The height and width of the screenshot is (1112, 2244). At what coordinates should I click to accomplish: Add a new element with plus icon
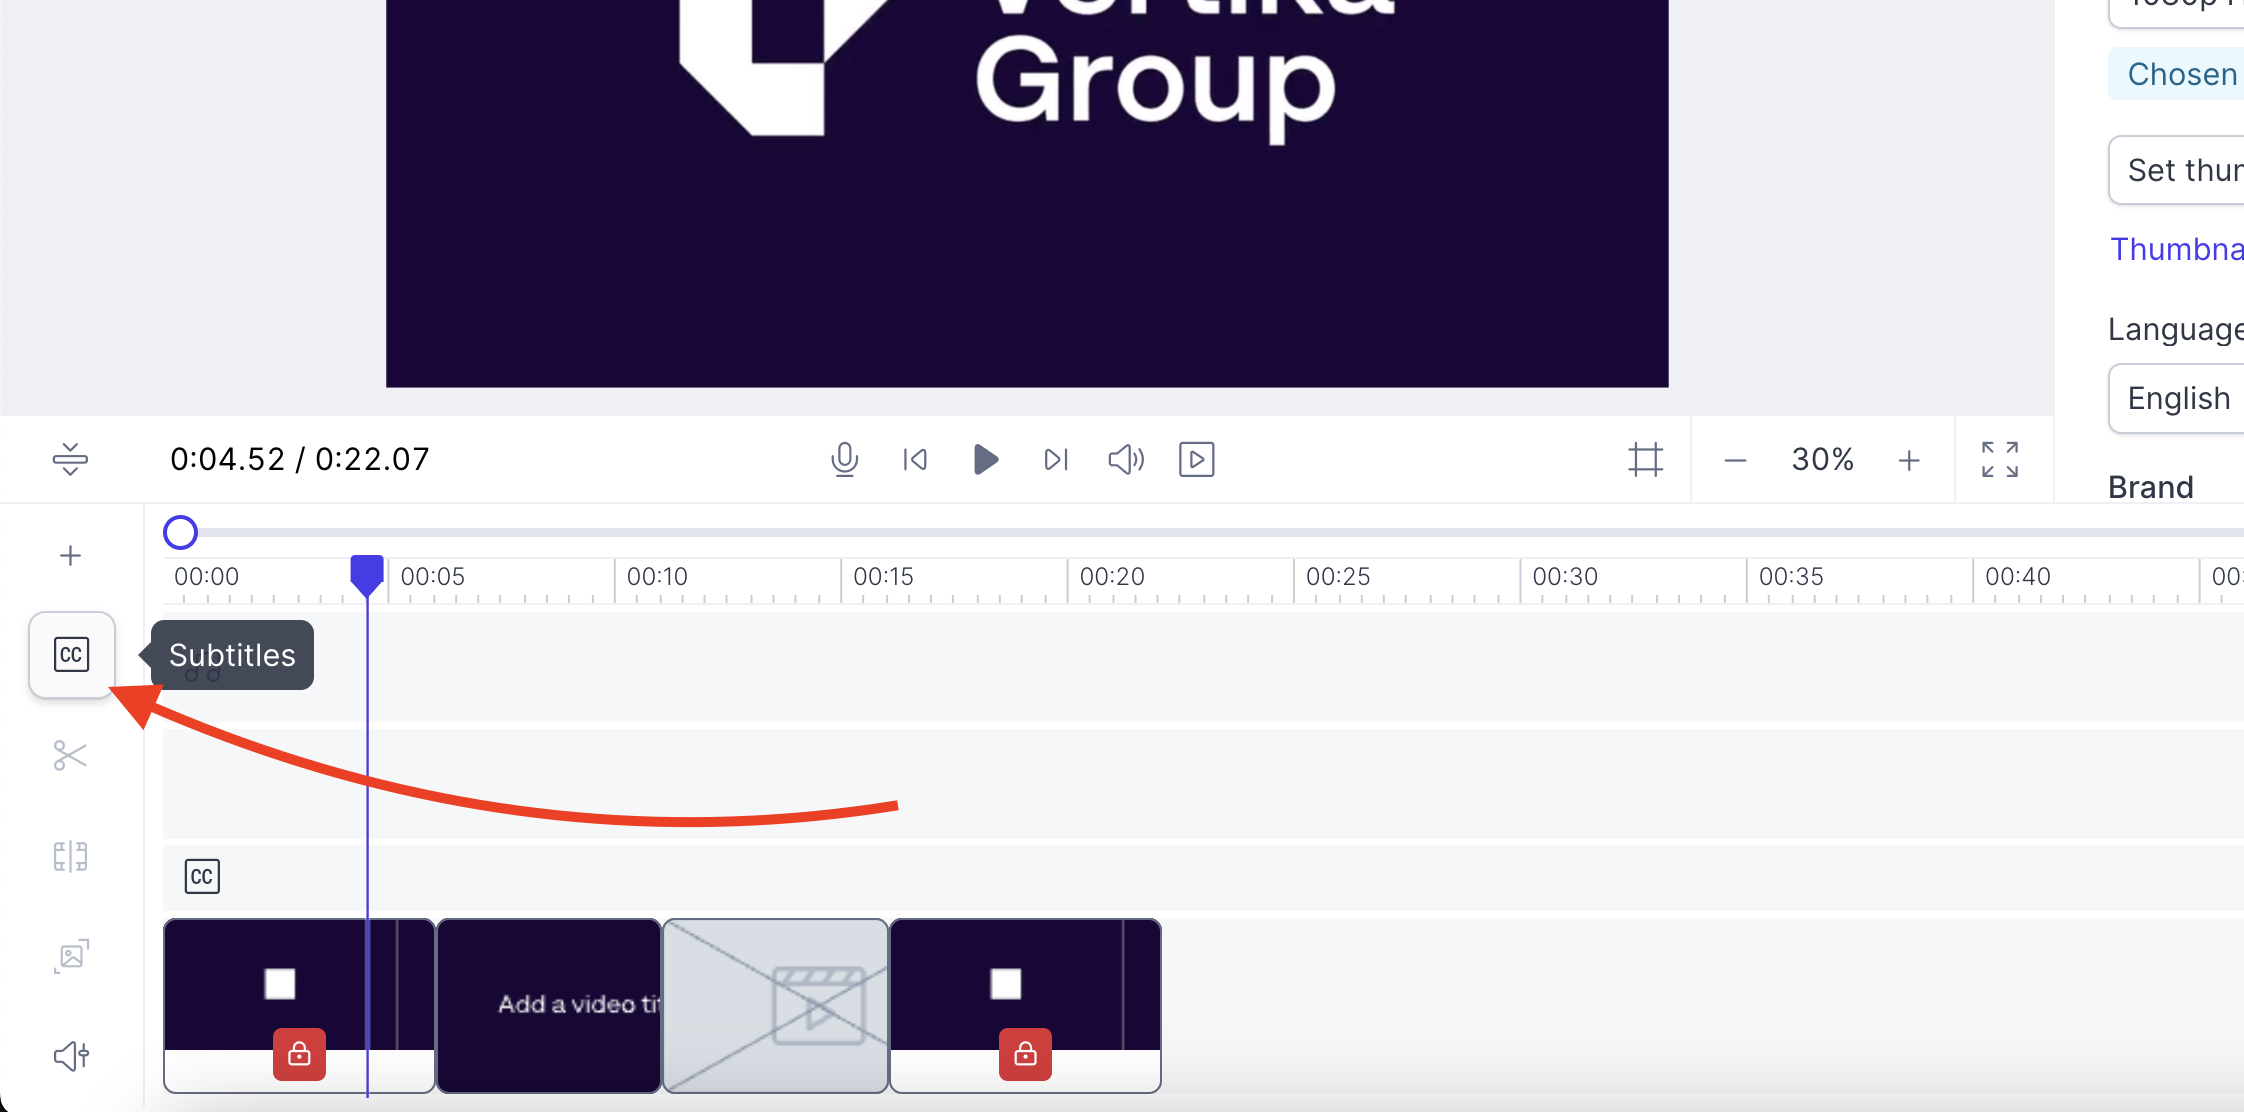70,556
